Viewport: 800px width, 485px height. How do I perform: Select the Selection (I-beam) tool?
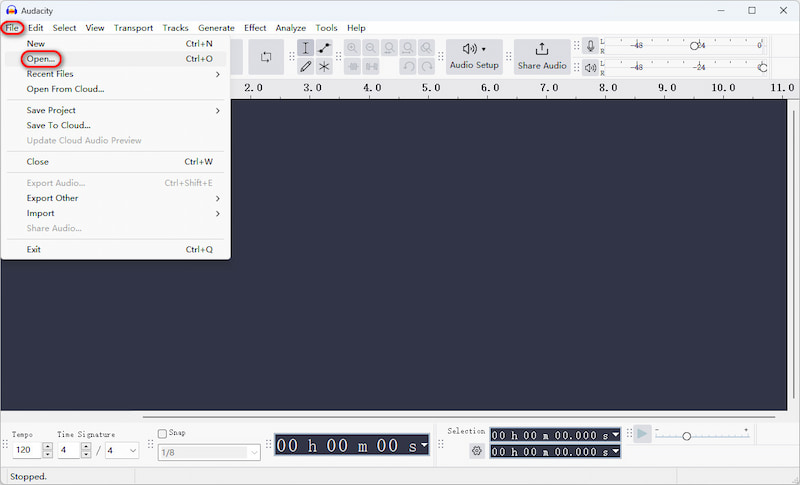point(305,48)
